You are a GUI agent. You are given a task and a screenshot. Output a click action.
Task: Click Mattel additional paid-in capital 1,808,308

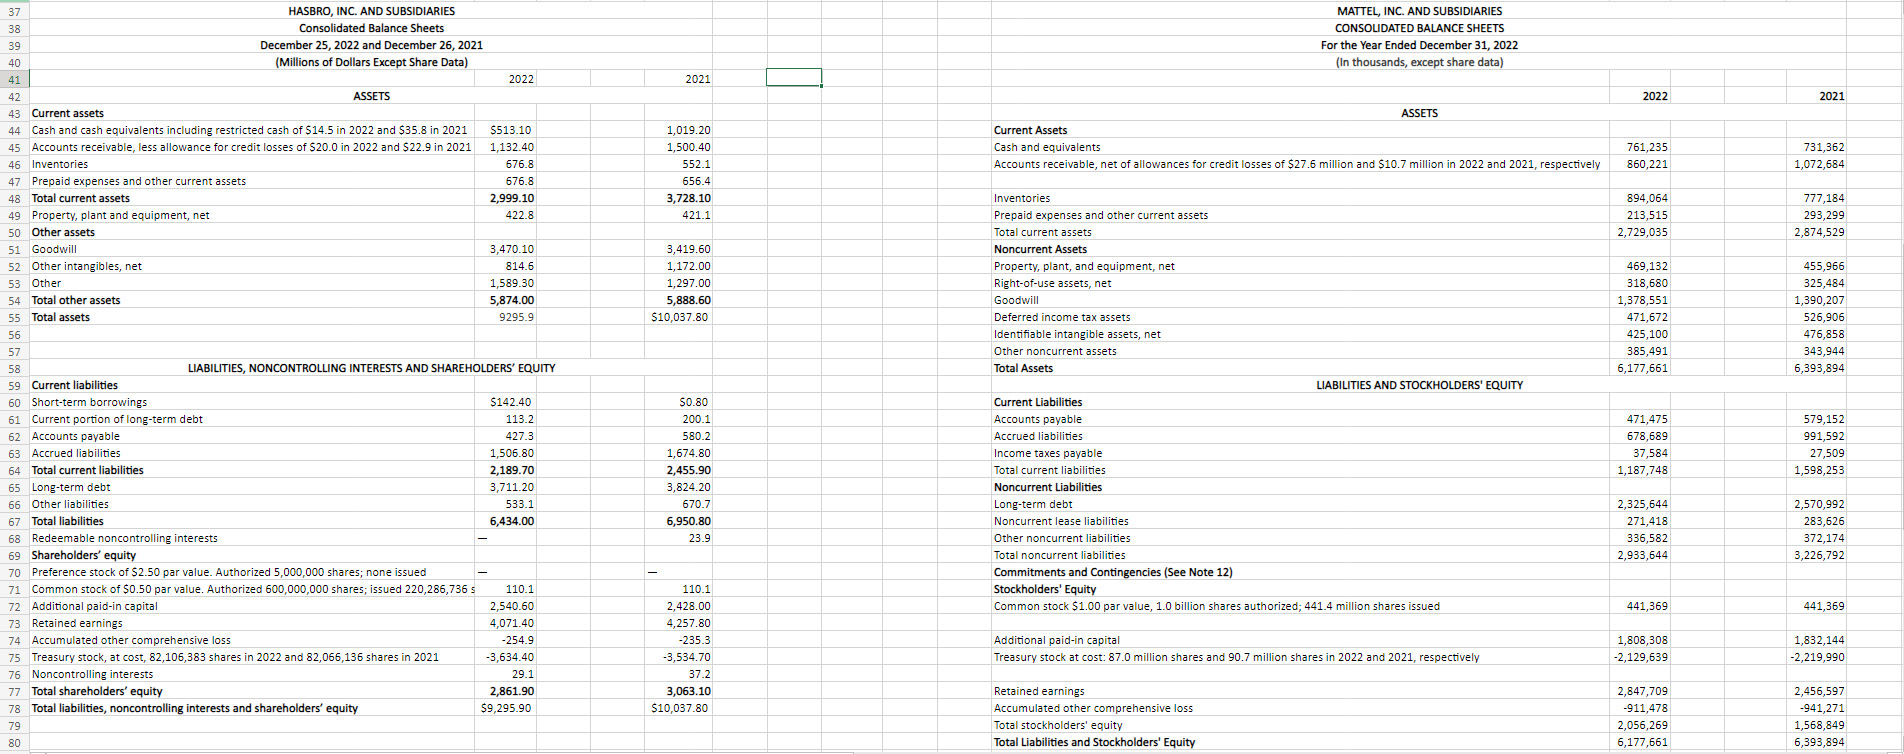pyautogui.click(x=1643, y=640)
